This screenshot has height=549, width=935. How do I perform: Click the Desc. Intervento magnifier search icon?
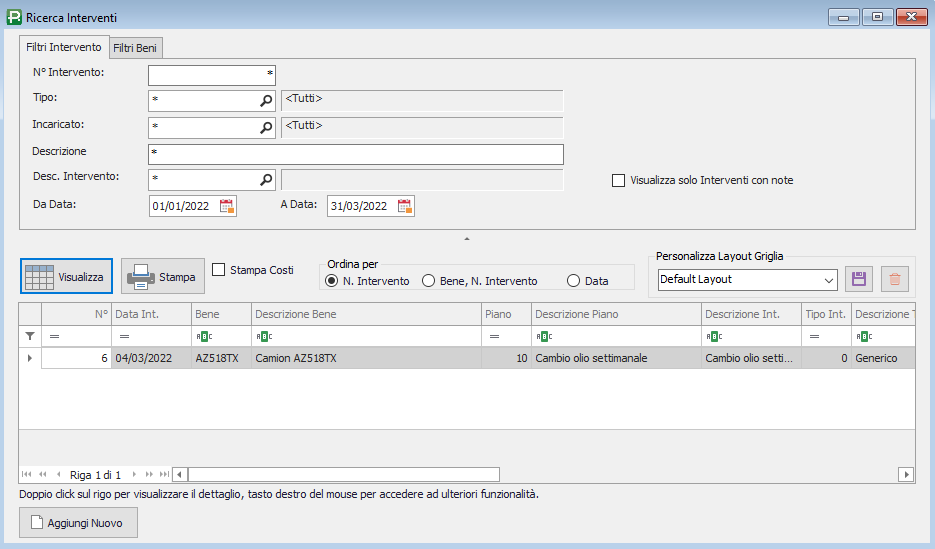point(267,180)
